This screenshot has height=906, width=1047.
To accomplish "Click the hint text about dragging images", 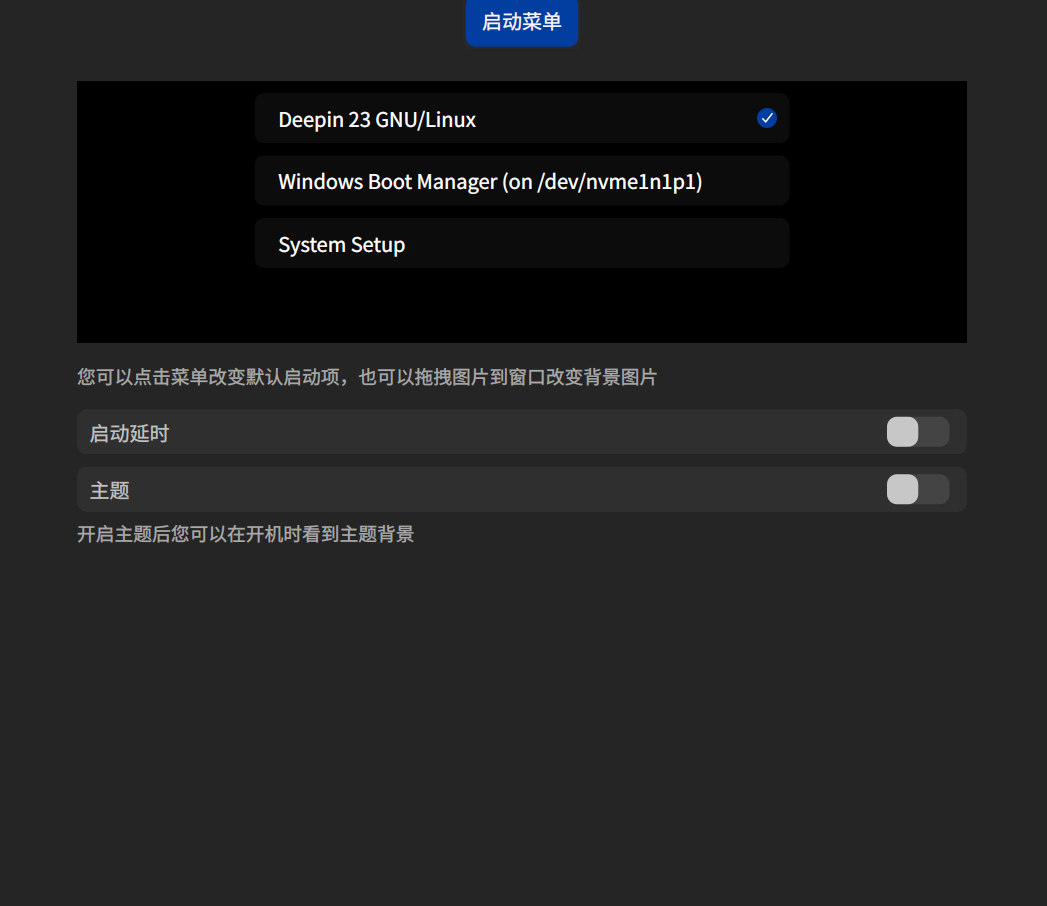I will click(x=366, y=377).
